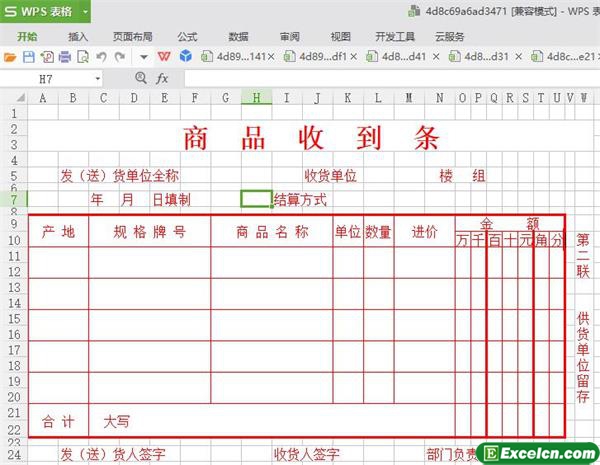Select column A header
The width and height of the screenshot is (600, 465).
(x=43, y=98)
